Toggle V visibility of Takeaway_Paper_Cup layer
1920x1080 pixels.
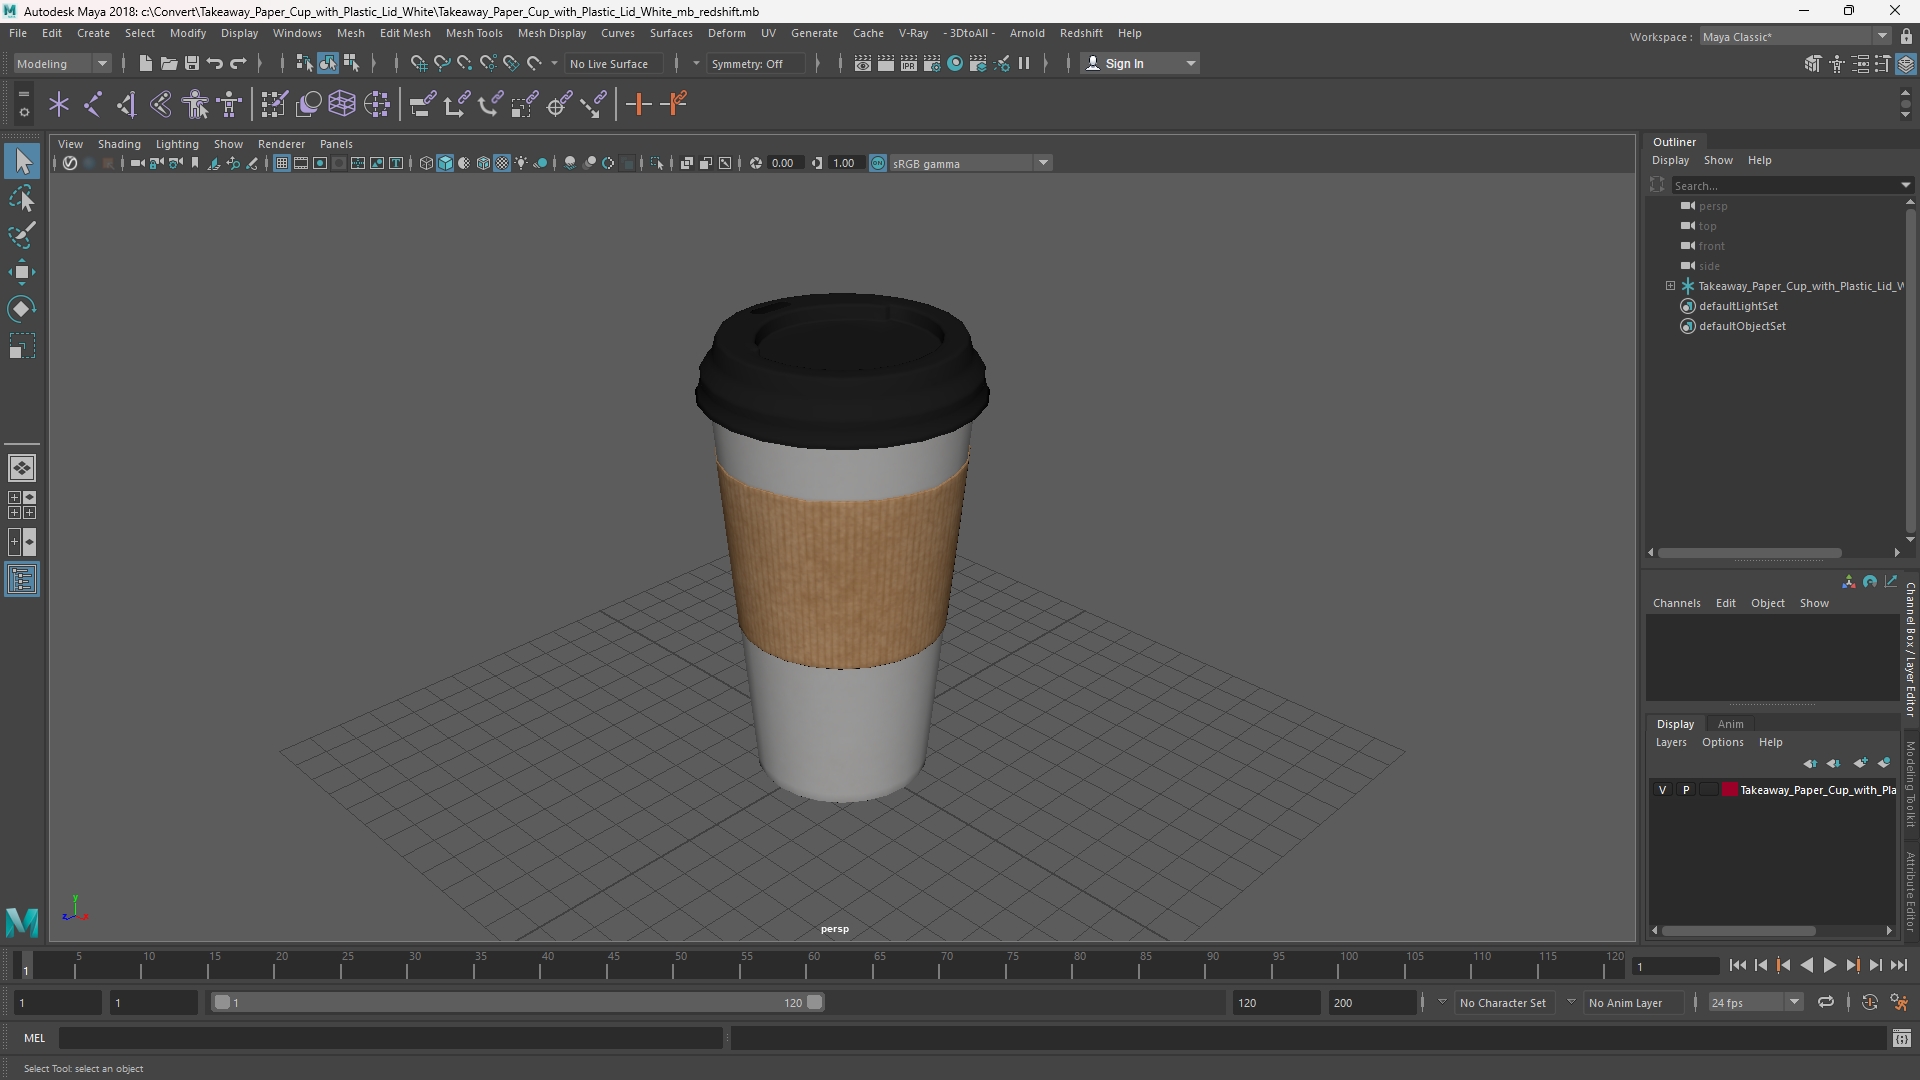click(x=1663, y=790)
